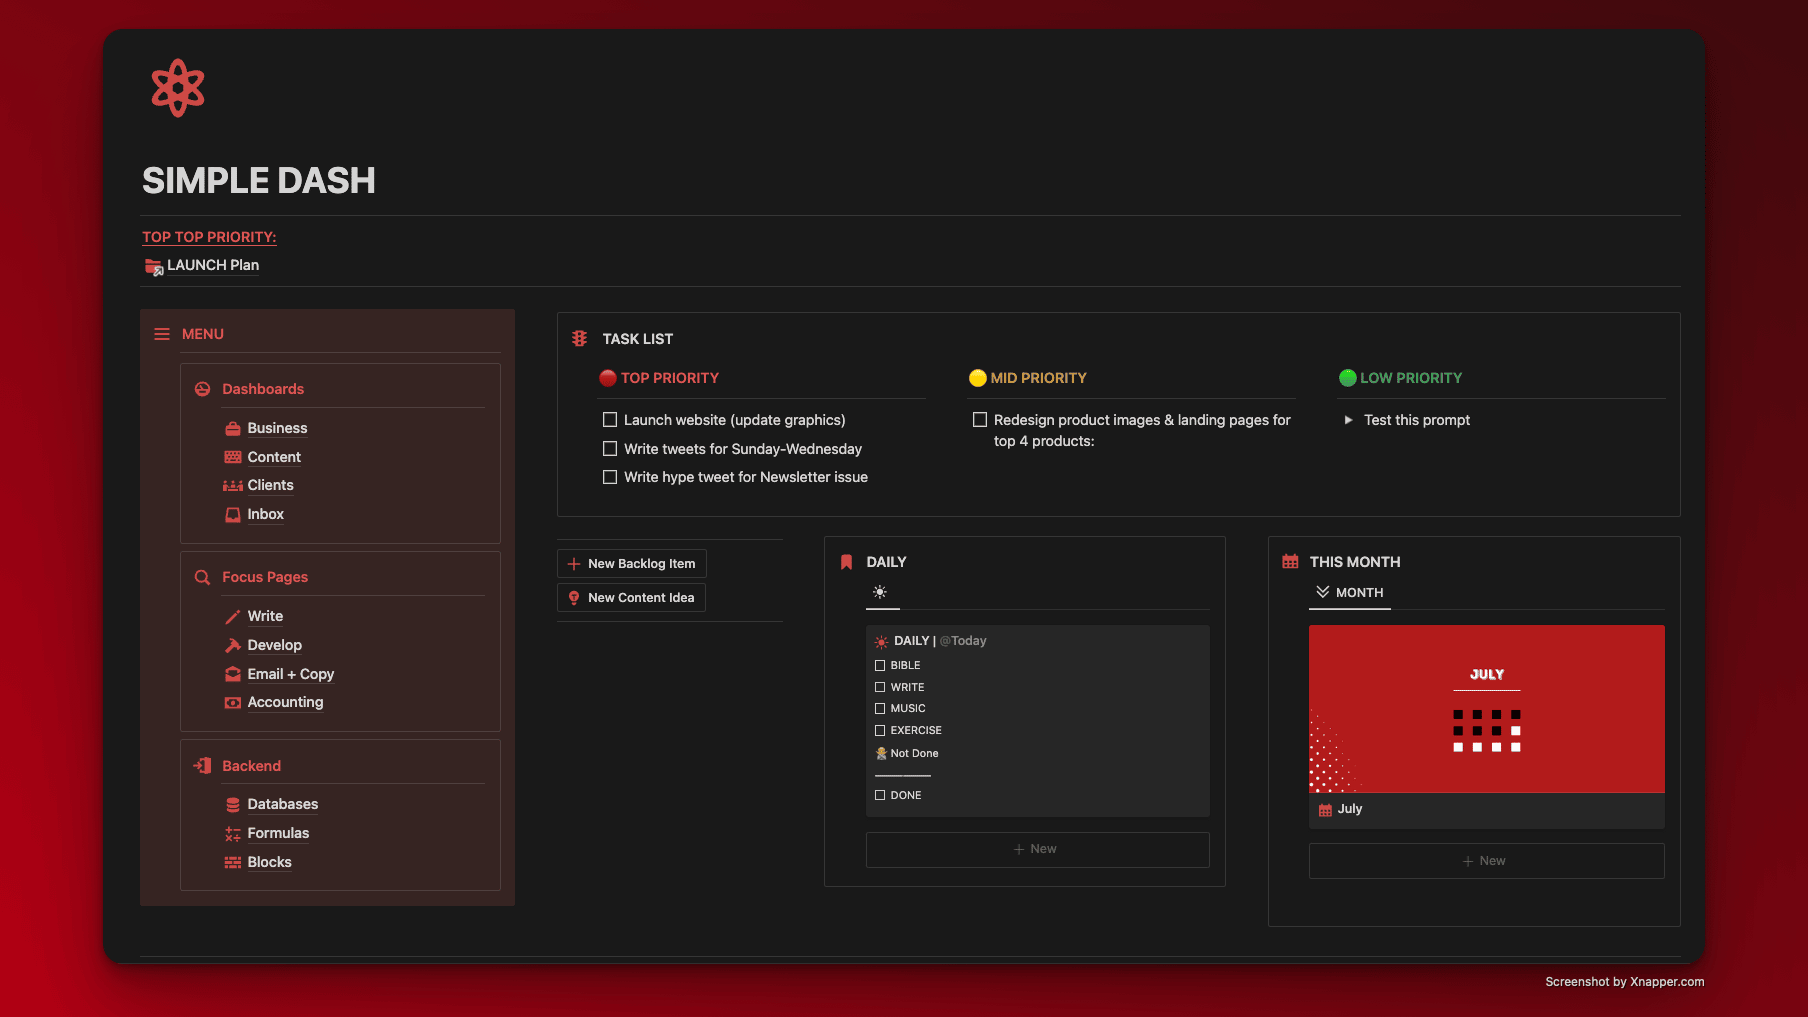Click the THIS MONTH calendar icon
The height and width of the screenshot is (1017, 1808).
1290,562
